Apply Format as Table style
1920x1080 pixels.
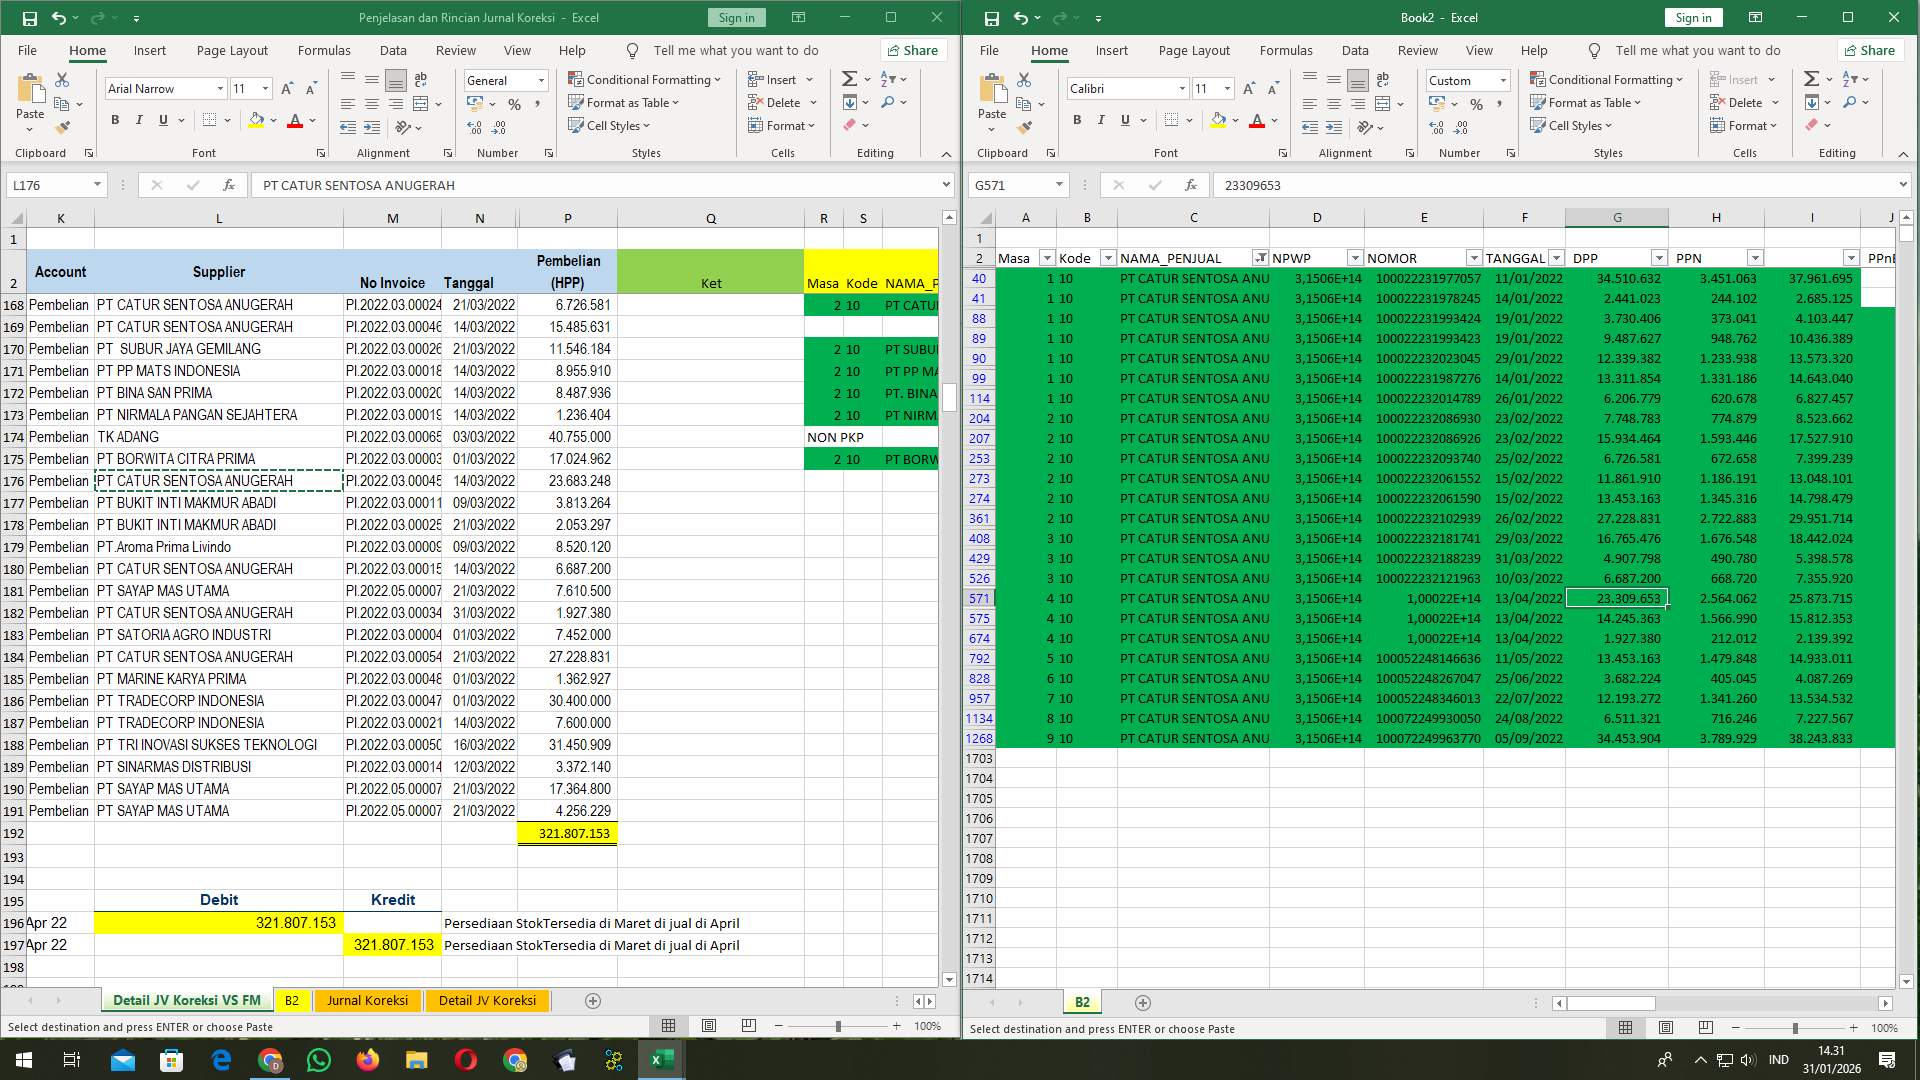(x=623, y=102)
